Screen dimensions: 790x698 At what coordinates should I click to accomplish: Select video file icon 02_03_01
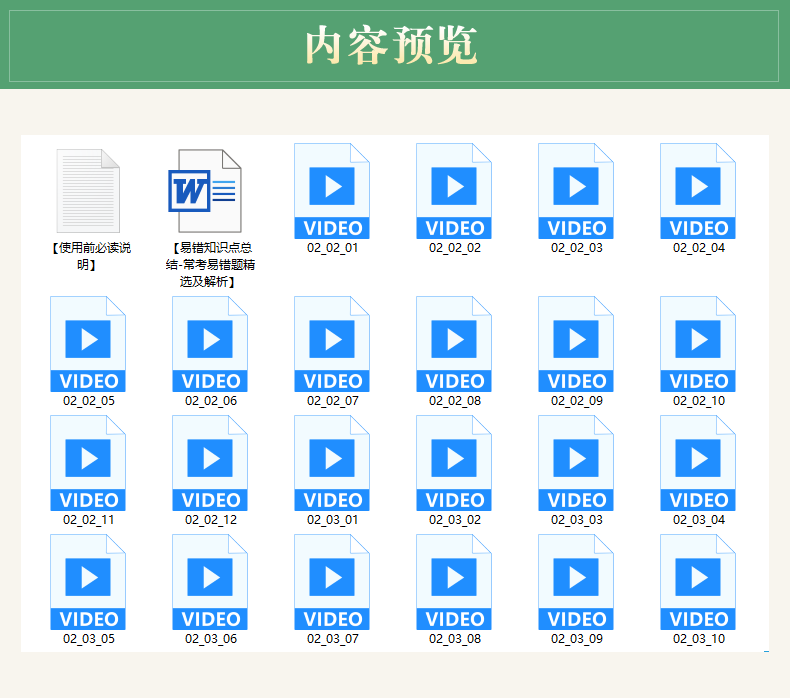(332, 463)
